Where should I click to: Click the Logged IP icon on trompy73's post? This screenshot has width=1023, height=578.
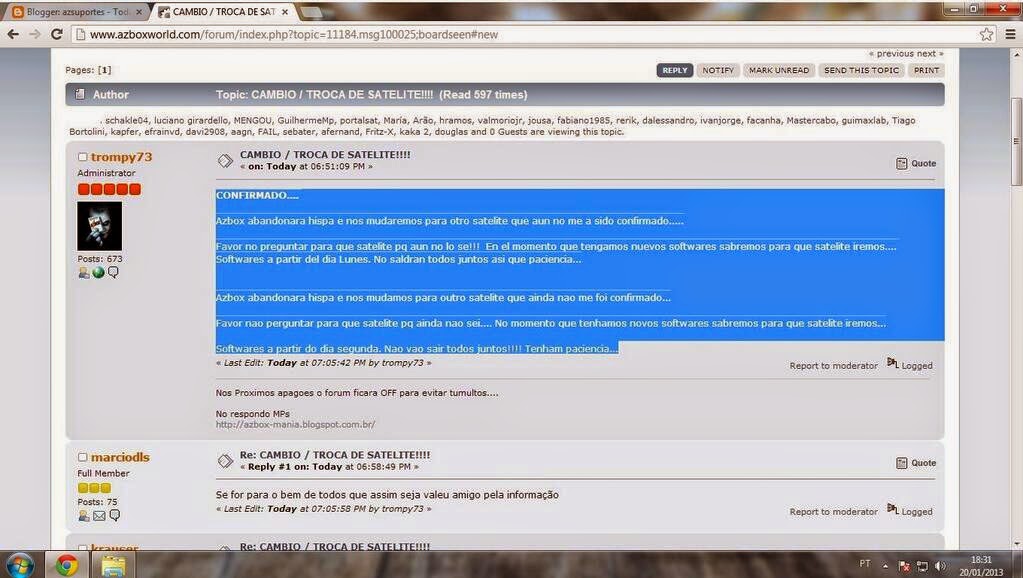point(893,363)
